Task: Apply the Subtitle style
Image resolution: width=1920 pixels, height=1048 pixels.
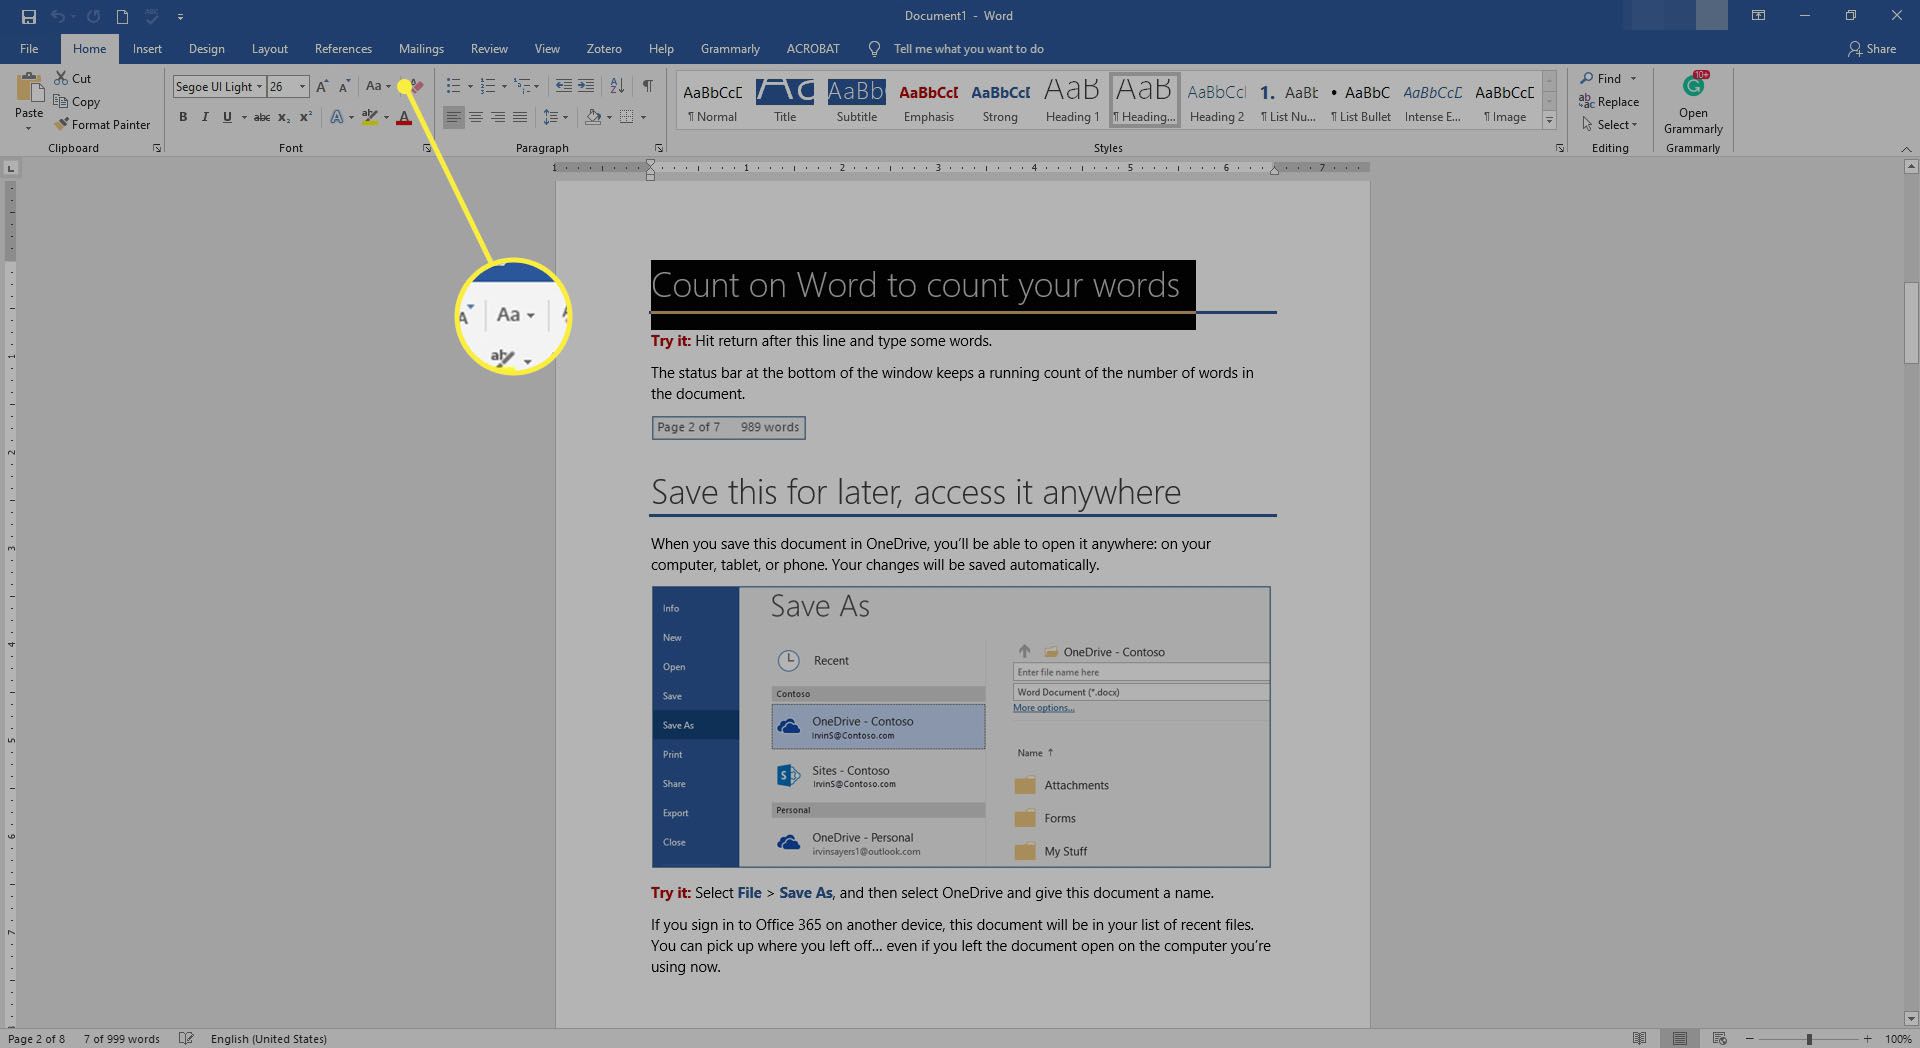Action: point(857,99)
